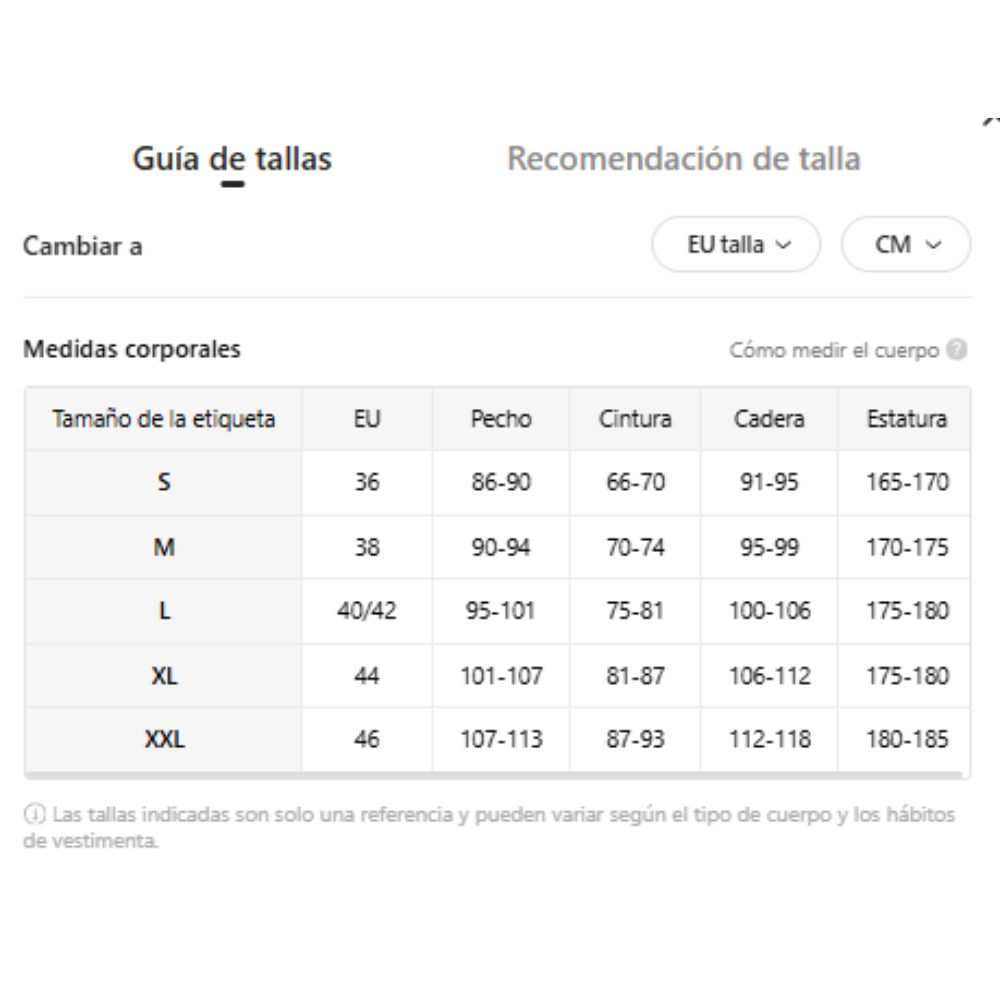Click the Cadera column header
The image size is (1000, 1000).
tap(769, 419)
